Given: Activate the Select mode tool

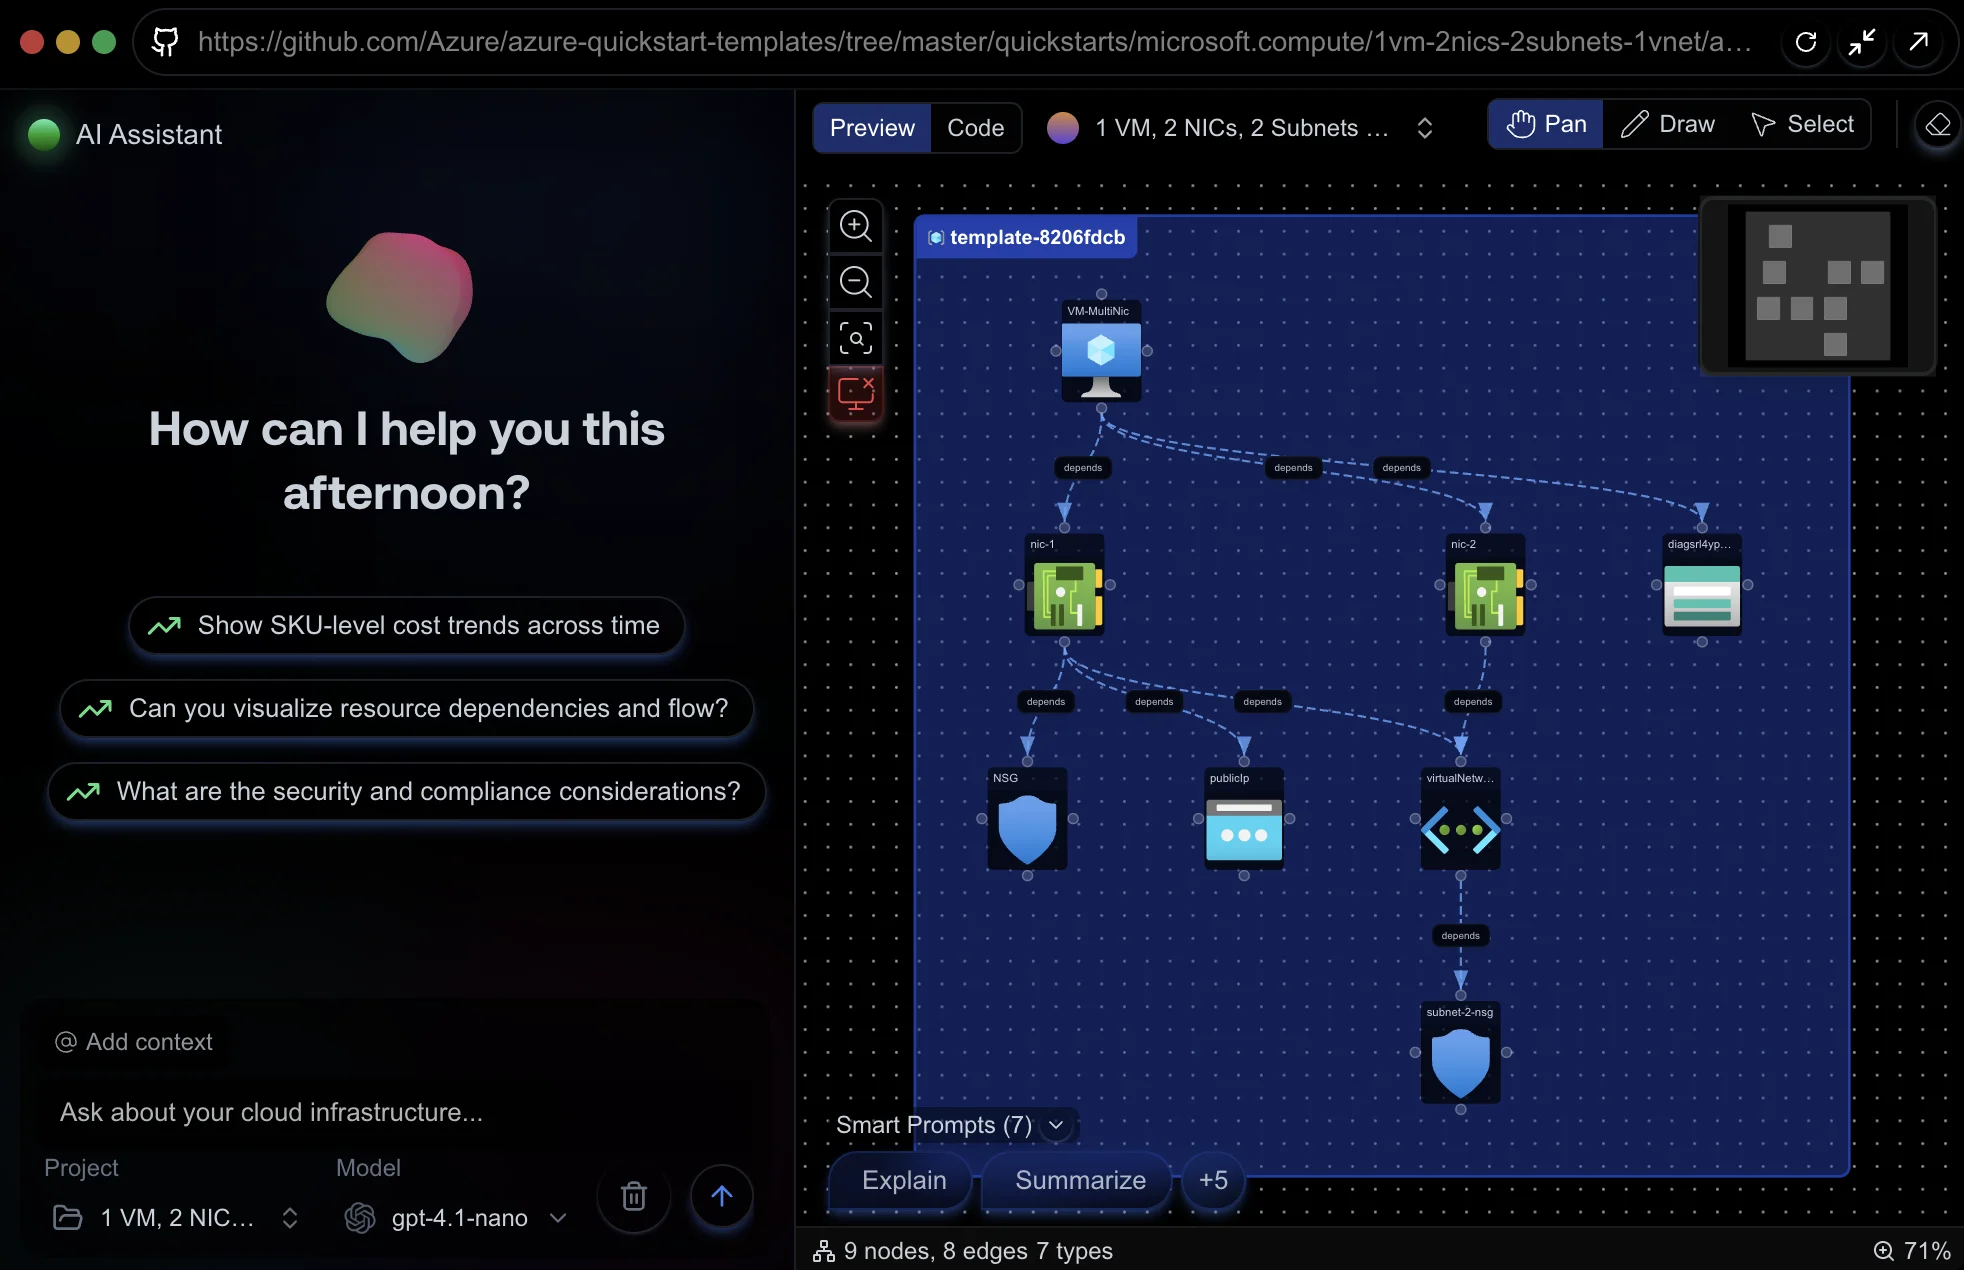Looking at the screenshot, I should tap(1802, 124).
